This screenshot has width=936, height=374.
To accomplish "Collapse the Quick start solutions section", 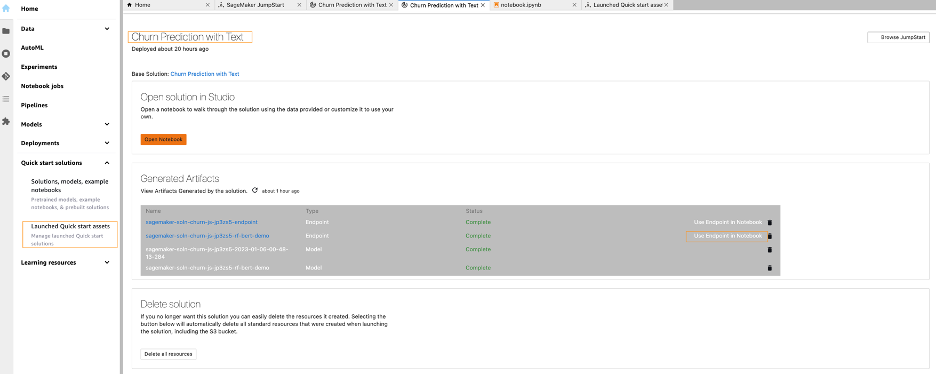I will click(x=107, y=163).
